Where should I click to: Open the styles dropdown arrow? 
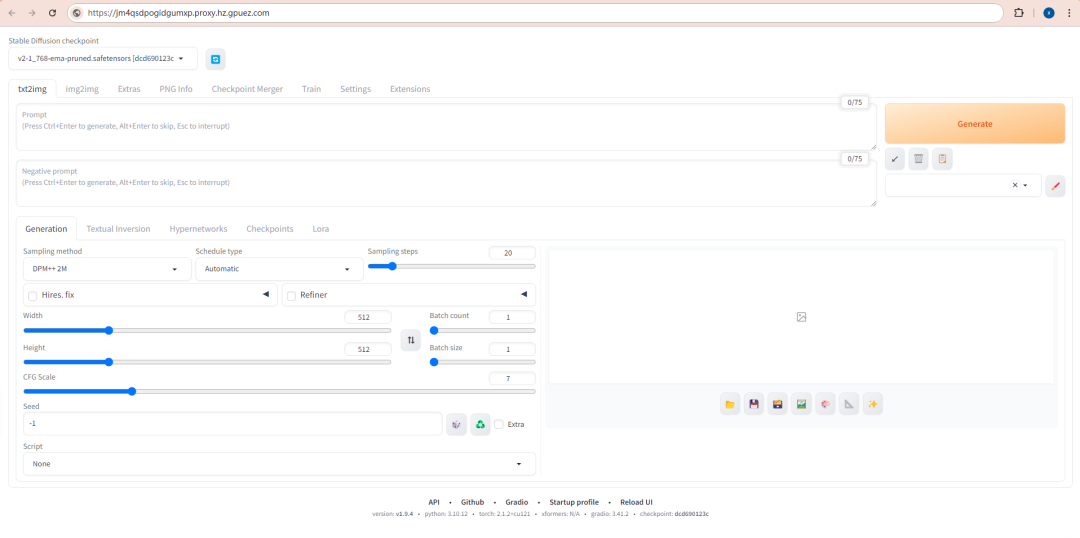[x=1025, y=185]
